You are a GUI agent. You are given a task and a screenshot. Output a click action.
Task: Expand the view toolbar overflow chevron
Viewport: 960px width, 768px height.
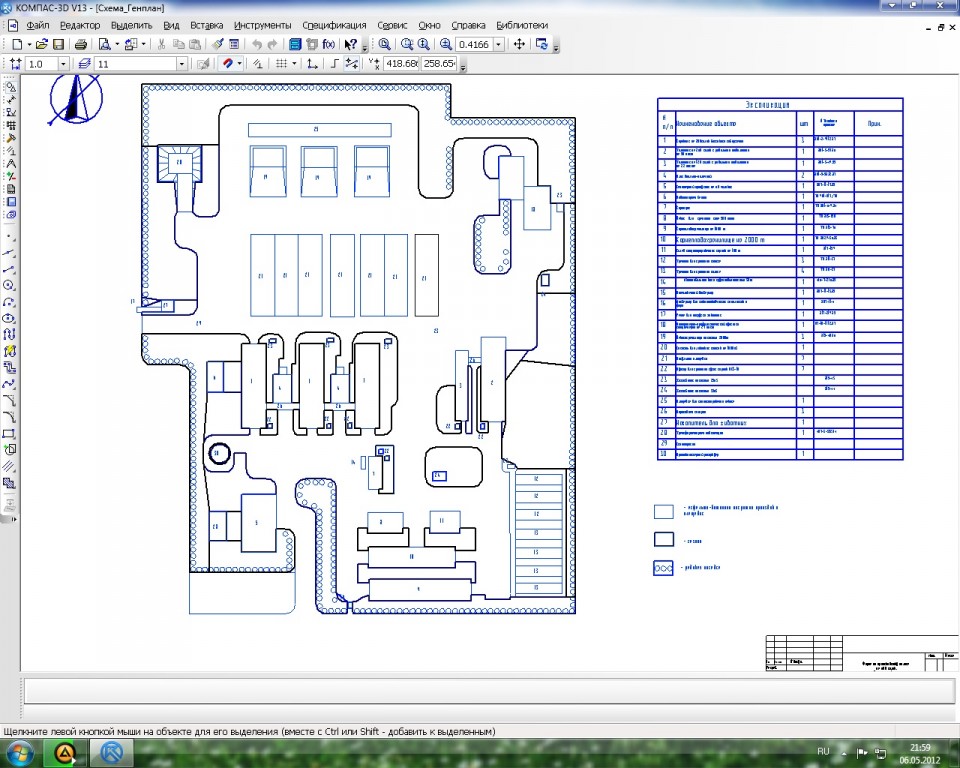(556, 47)
